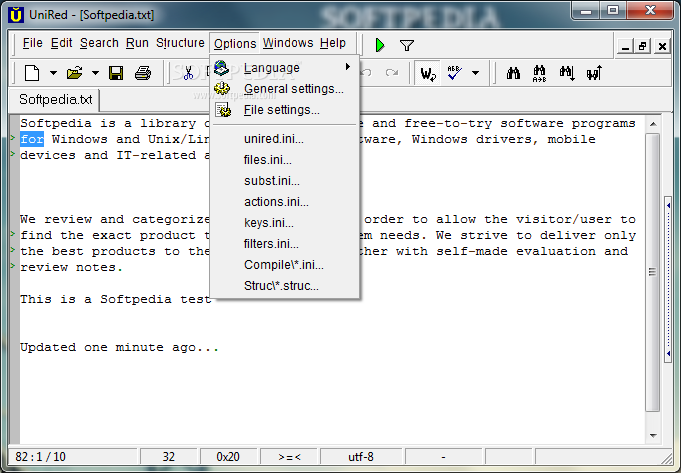
Task: Click the text 'Updated one minute ago...'
Action: pyautogui.click(x=119, y=347)
